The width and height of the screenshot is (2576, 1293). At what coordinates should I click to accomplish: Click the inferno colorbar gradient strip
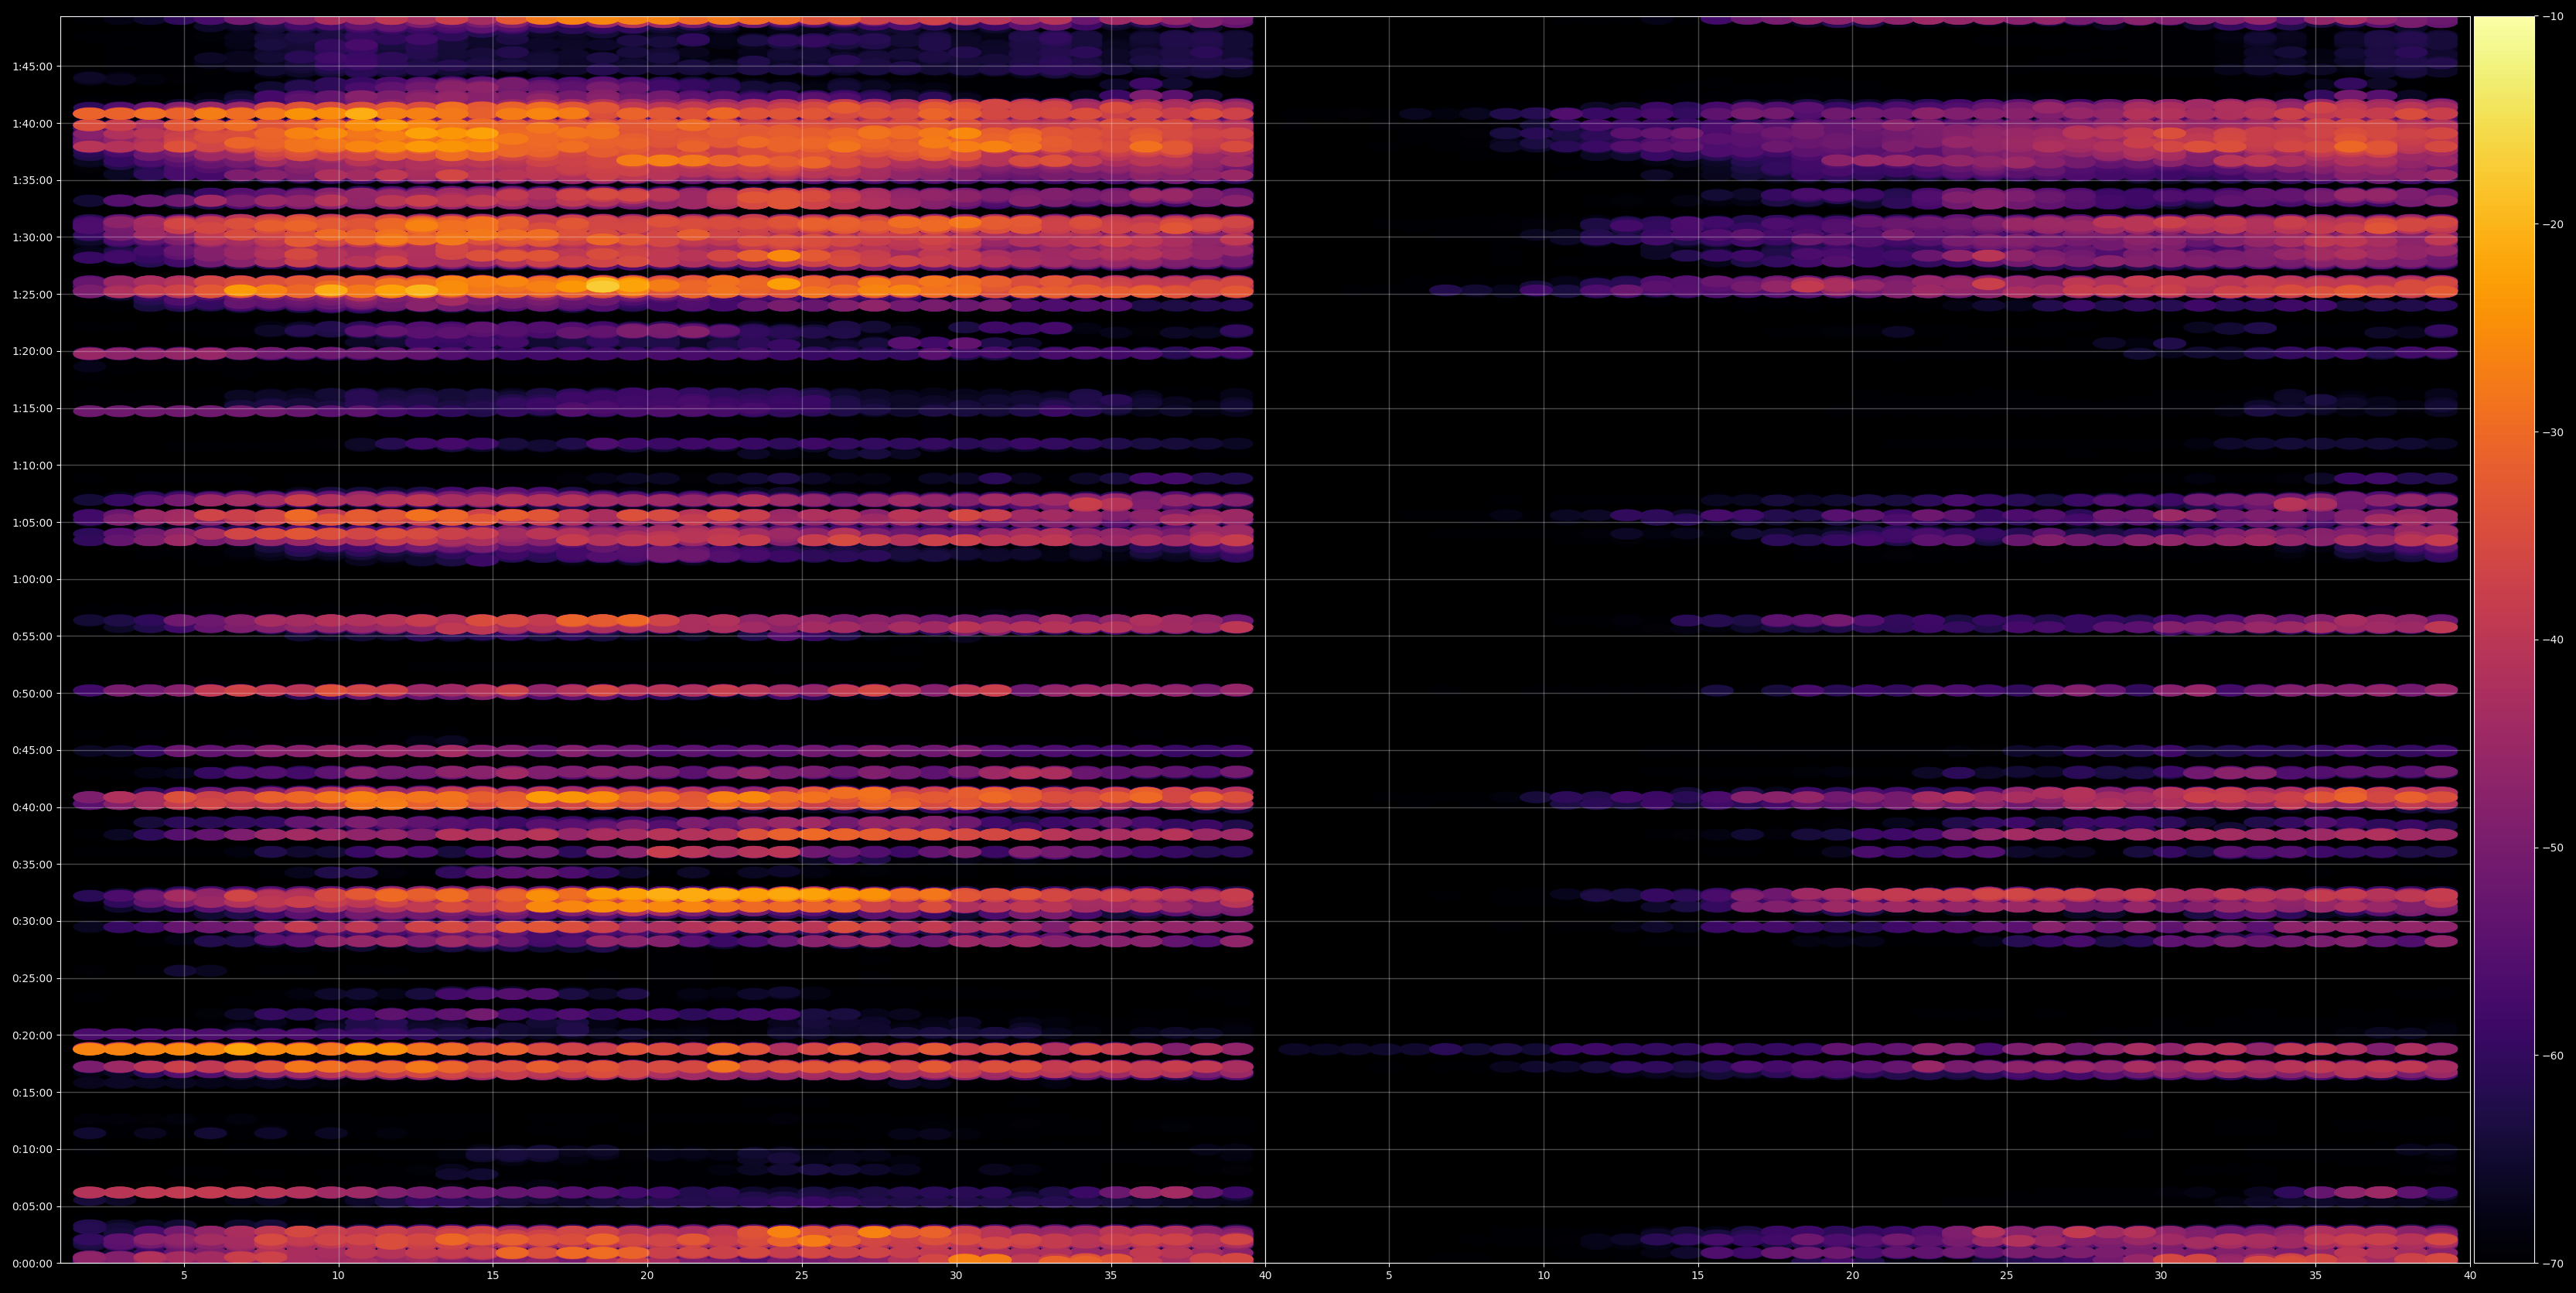pyautogui.click(x=2504, y=640)
